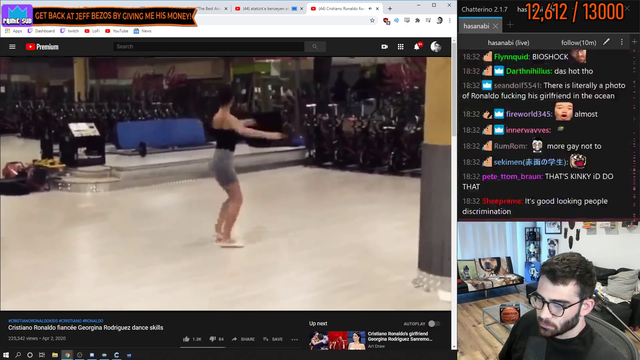Mute the Cristiano Ronaldo tab audio icon

(x=370, y=9)
